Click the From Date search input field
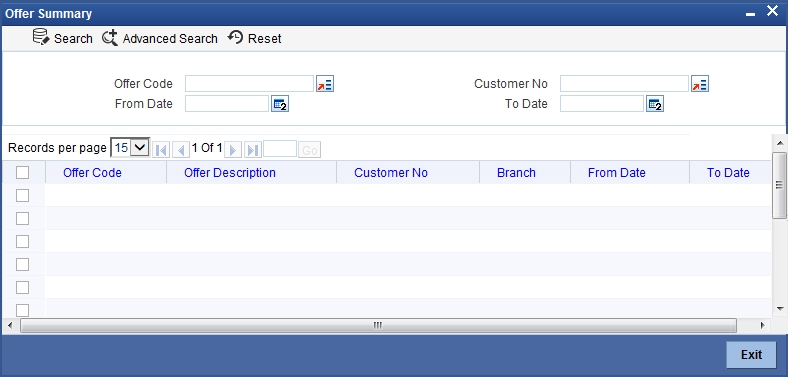This screenshot has width=788, height=377. point(227,104)
